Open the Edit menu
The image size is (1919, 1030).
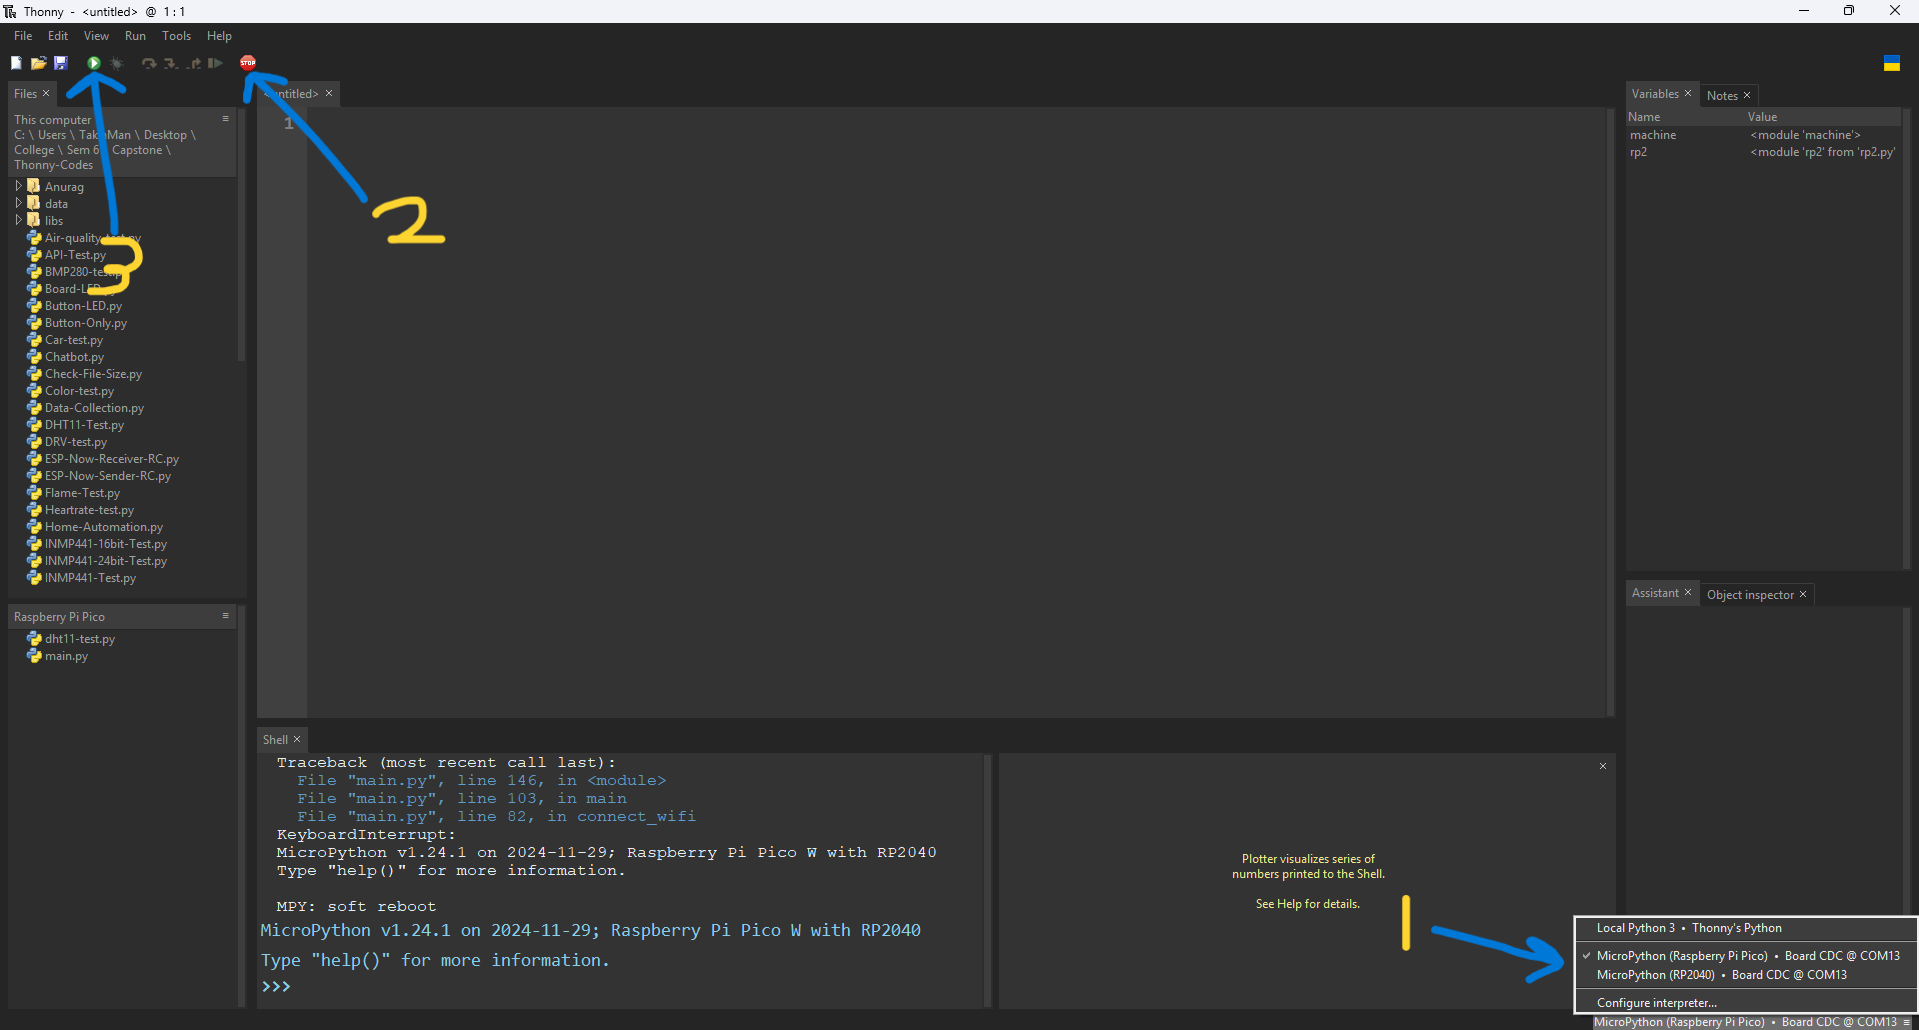(x=58, y=36)
